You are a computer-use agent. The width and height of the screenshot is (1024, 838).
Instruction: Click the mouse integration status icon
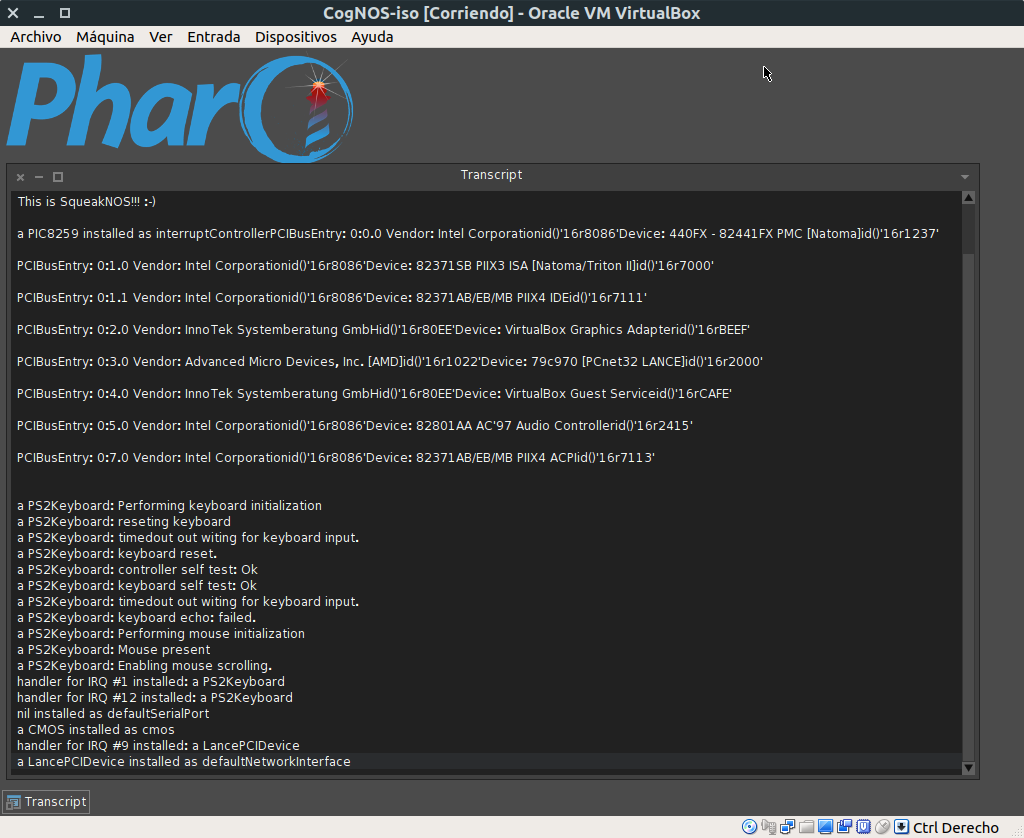coord(882,827)
